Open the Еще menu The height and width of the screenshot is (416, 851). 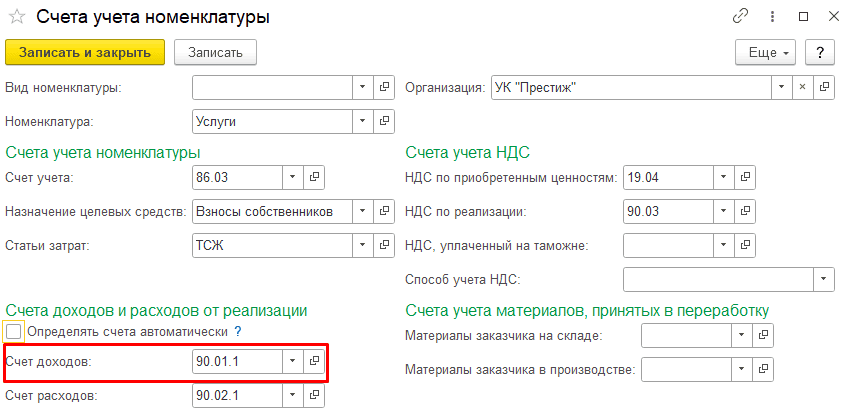(x=765, y=52)
